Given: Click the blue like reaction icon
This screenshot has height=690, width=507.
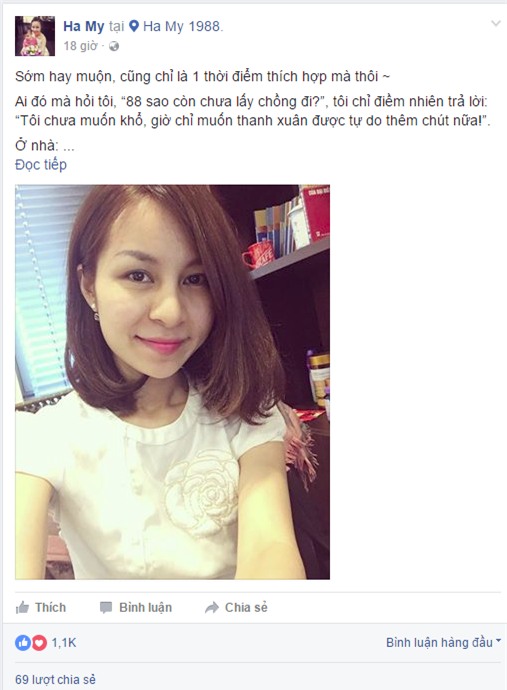Looking at the screenshot, I should pos(23,643).
